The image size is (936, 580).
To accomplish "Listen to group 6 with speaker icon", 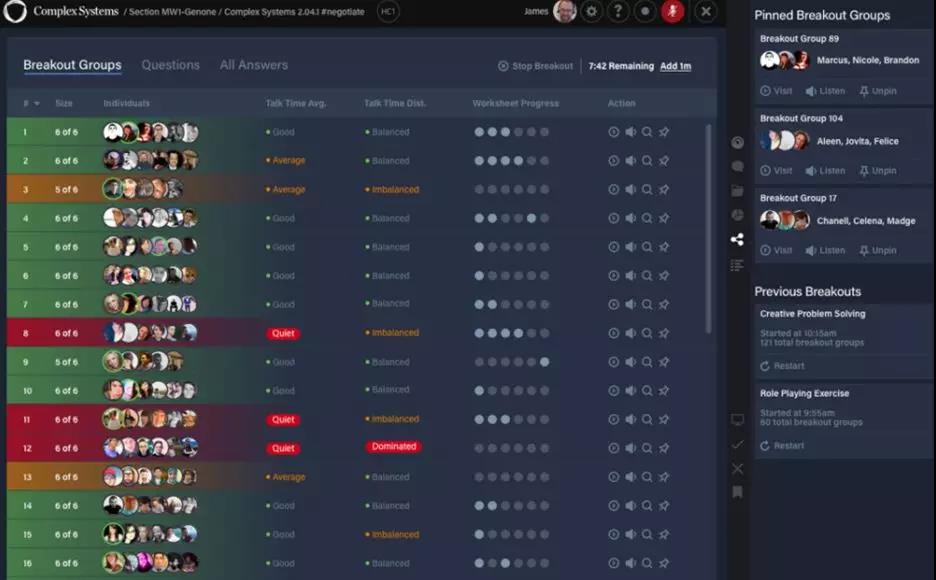I will [x=630, y=276].
